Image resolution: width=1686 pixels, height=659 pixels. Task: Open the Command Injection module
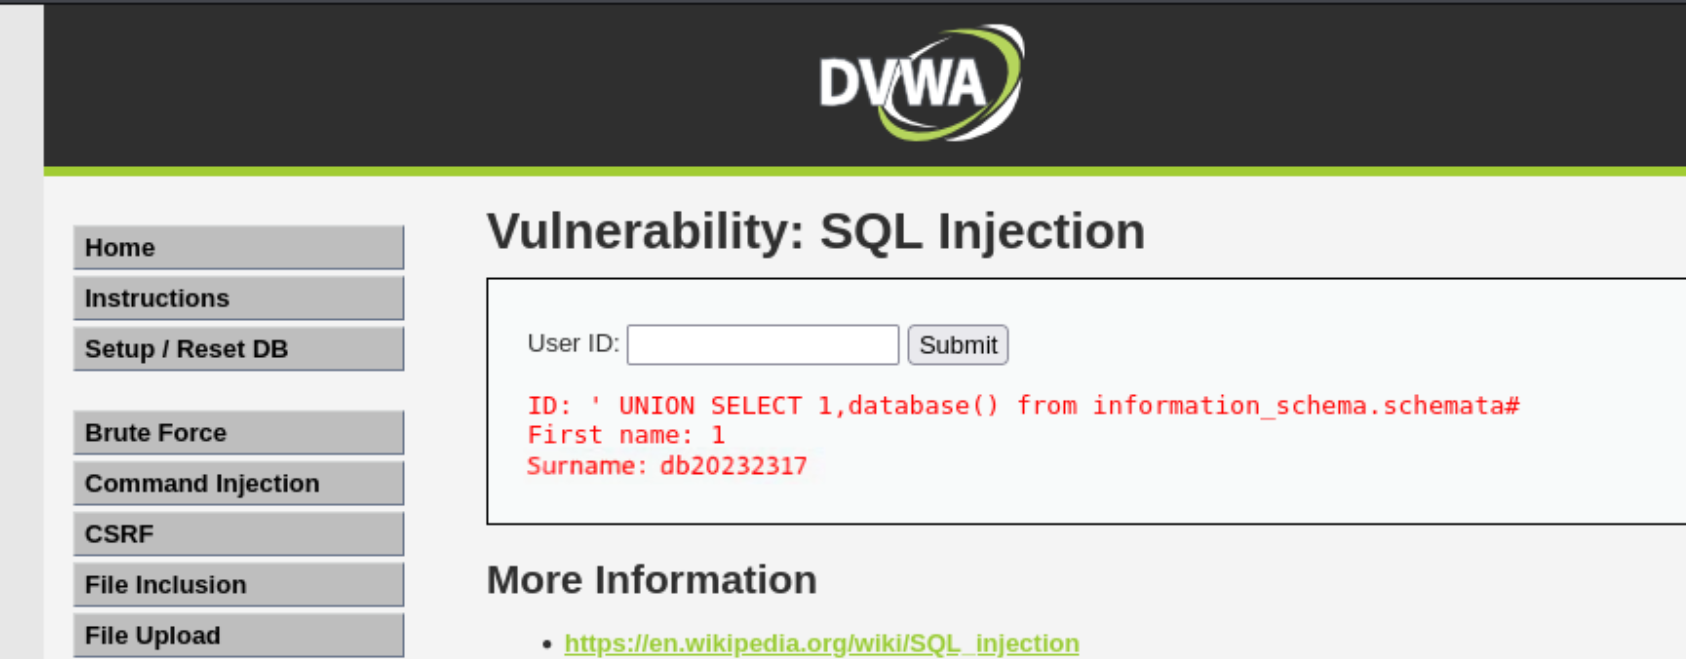(238, 484)
